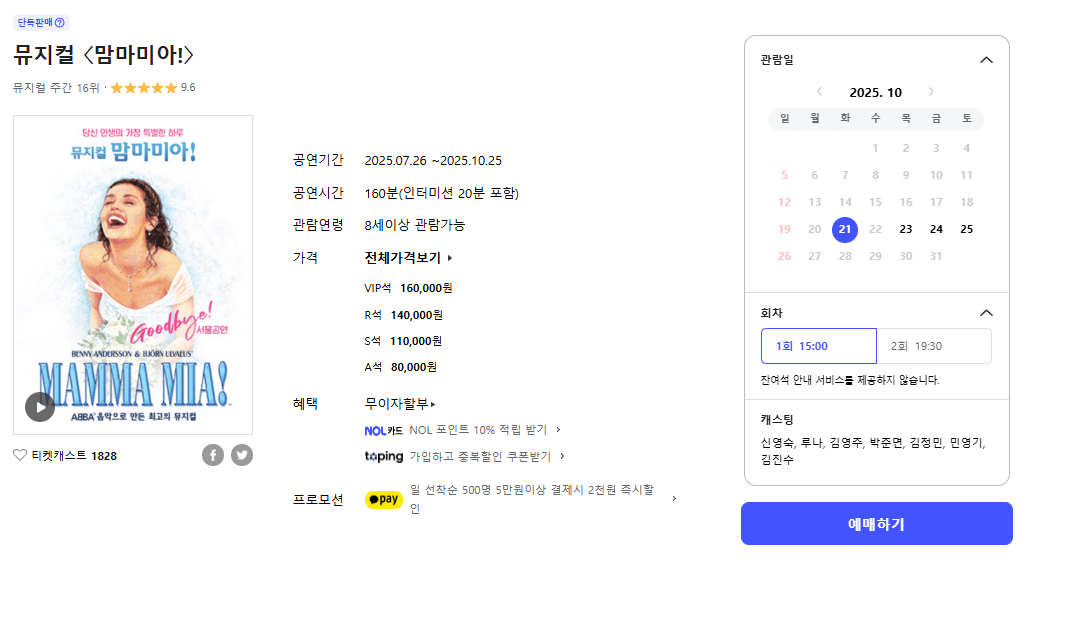This screenshot has height=633, width=1065.
Task: Collapse the 관람일 section
Action: [x=986, y=60]
